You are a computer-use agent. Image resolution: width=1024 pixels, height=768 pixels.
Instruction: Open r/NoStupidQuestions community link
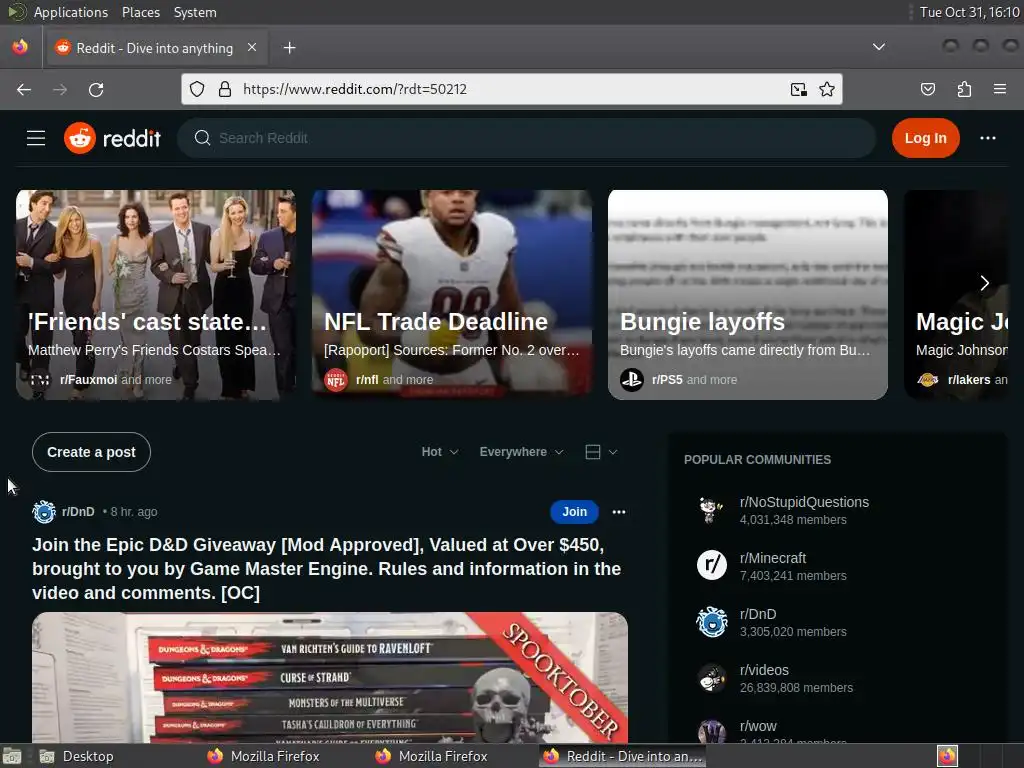tap(804, 502)
